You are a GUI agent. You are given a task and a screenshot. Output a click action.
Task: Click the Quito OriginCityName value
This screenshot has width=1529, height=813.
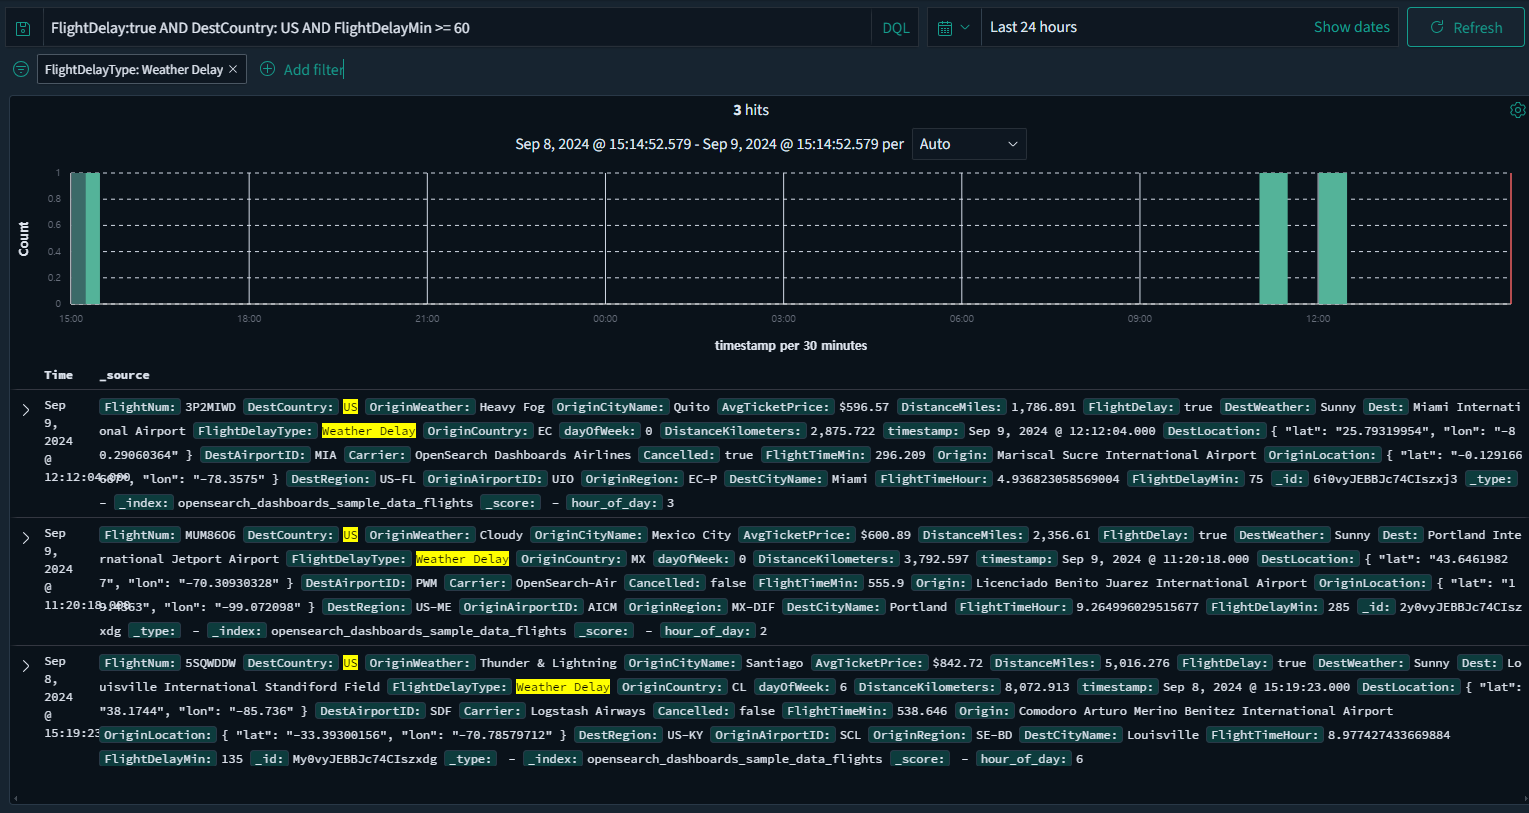click(x=691, y=407)
